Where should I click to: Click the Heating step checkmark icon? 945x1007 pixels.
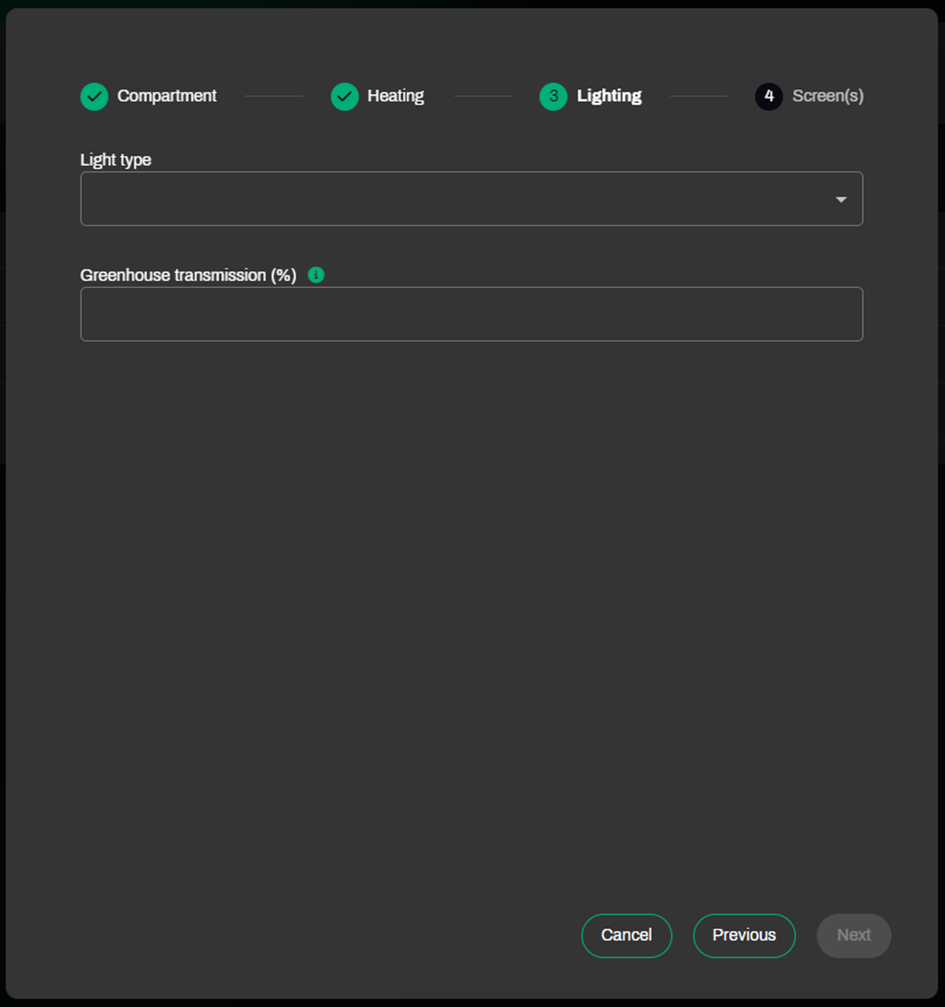[x=345, y=96]
